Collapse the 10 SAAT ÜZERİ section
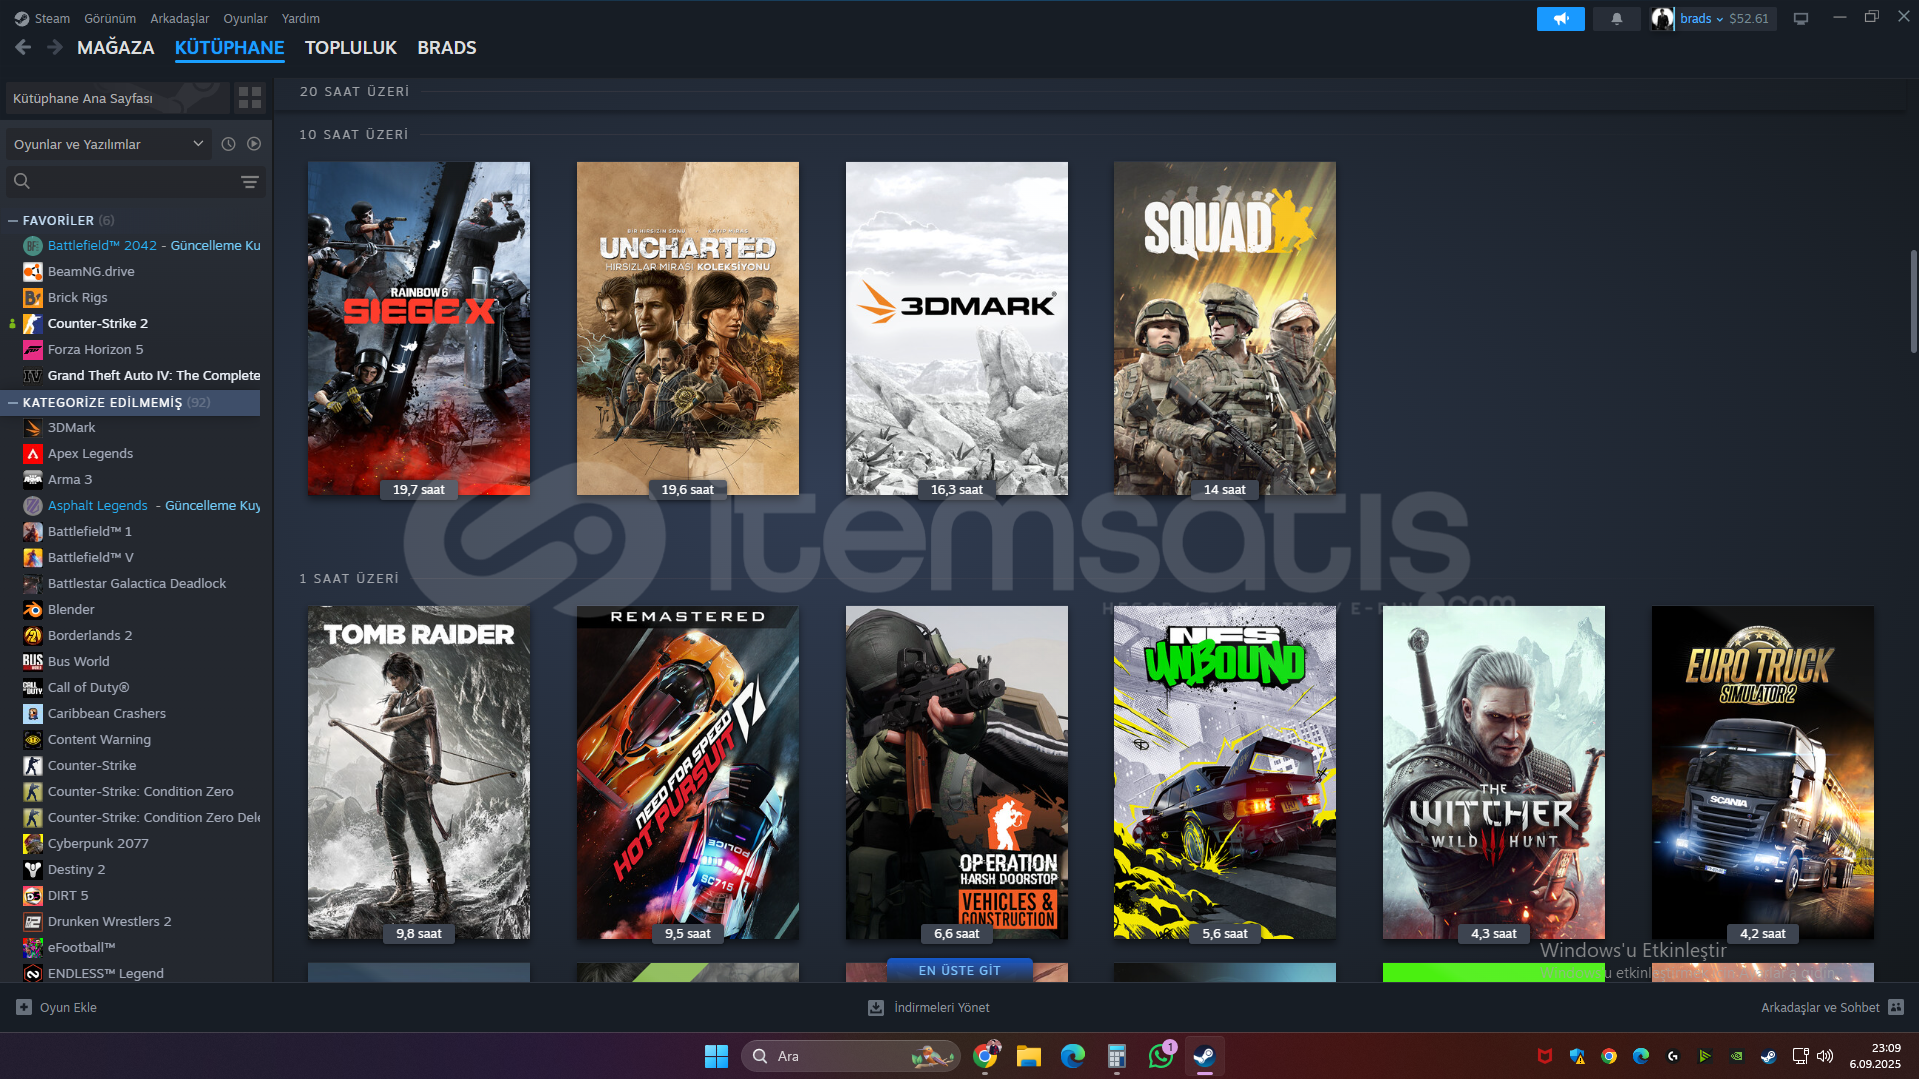Image resolution: width=1919 pixels, height=1079 pixels. [354, 134]
